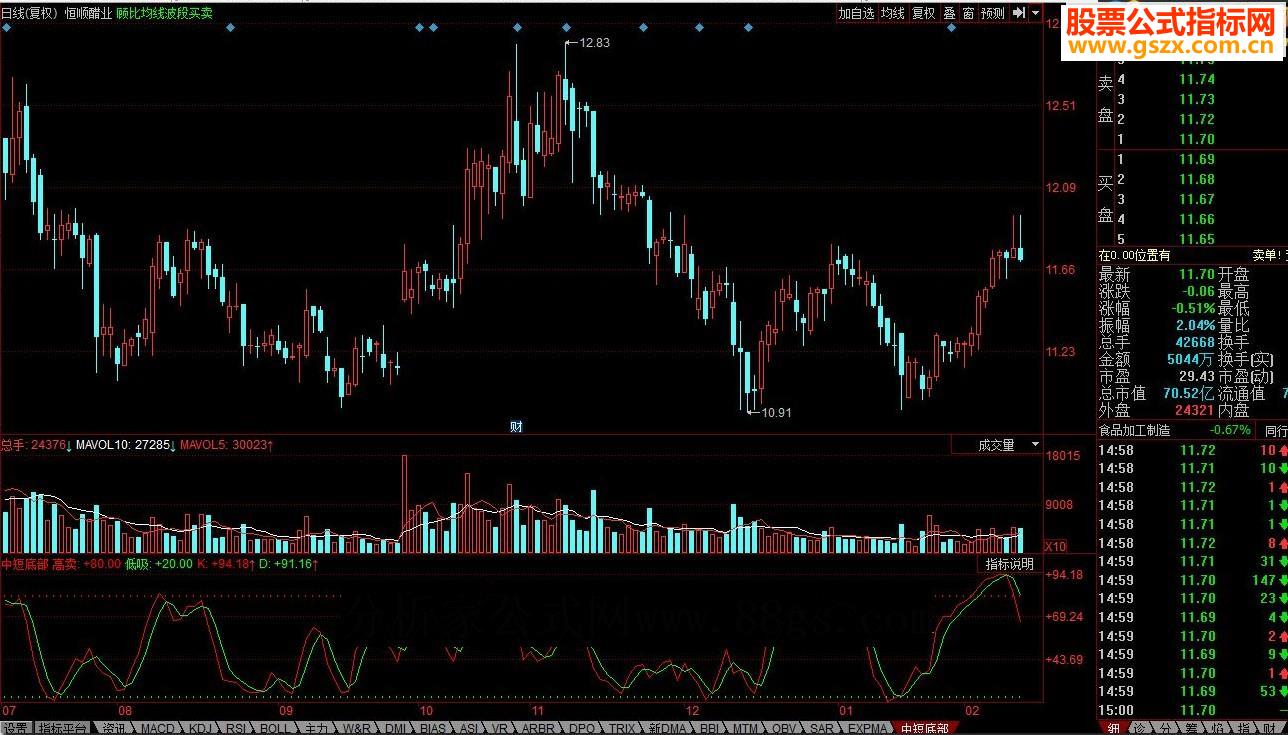1288x735 pixels.
Task: Switch to the 资讯 news tab
Action: (x=113, y=728)
